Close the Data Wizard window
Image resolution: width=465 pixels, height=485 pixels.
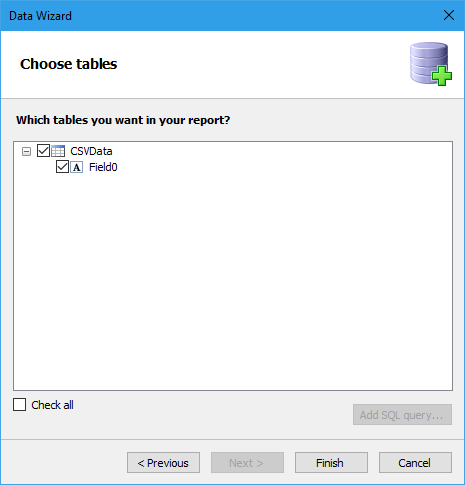[449, 15]
